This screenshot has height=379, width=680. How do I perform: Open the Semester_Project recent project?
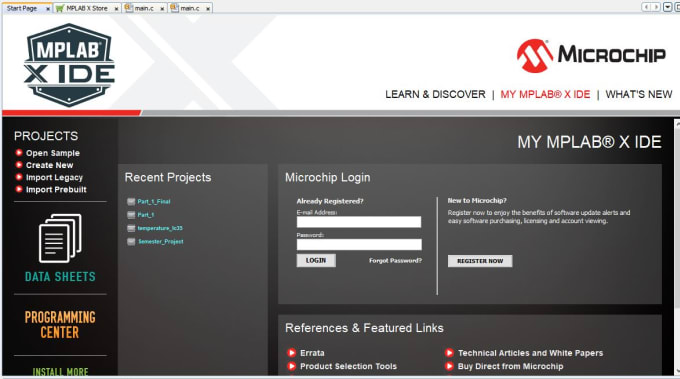coord(160,242)
